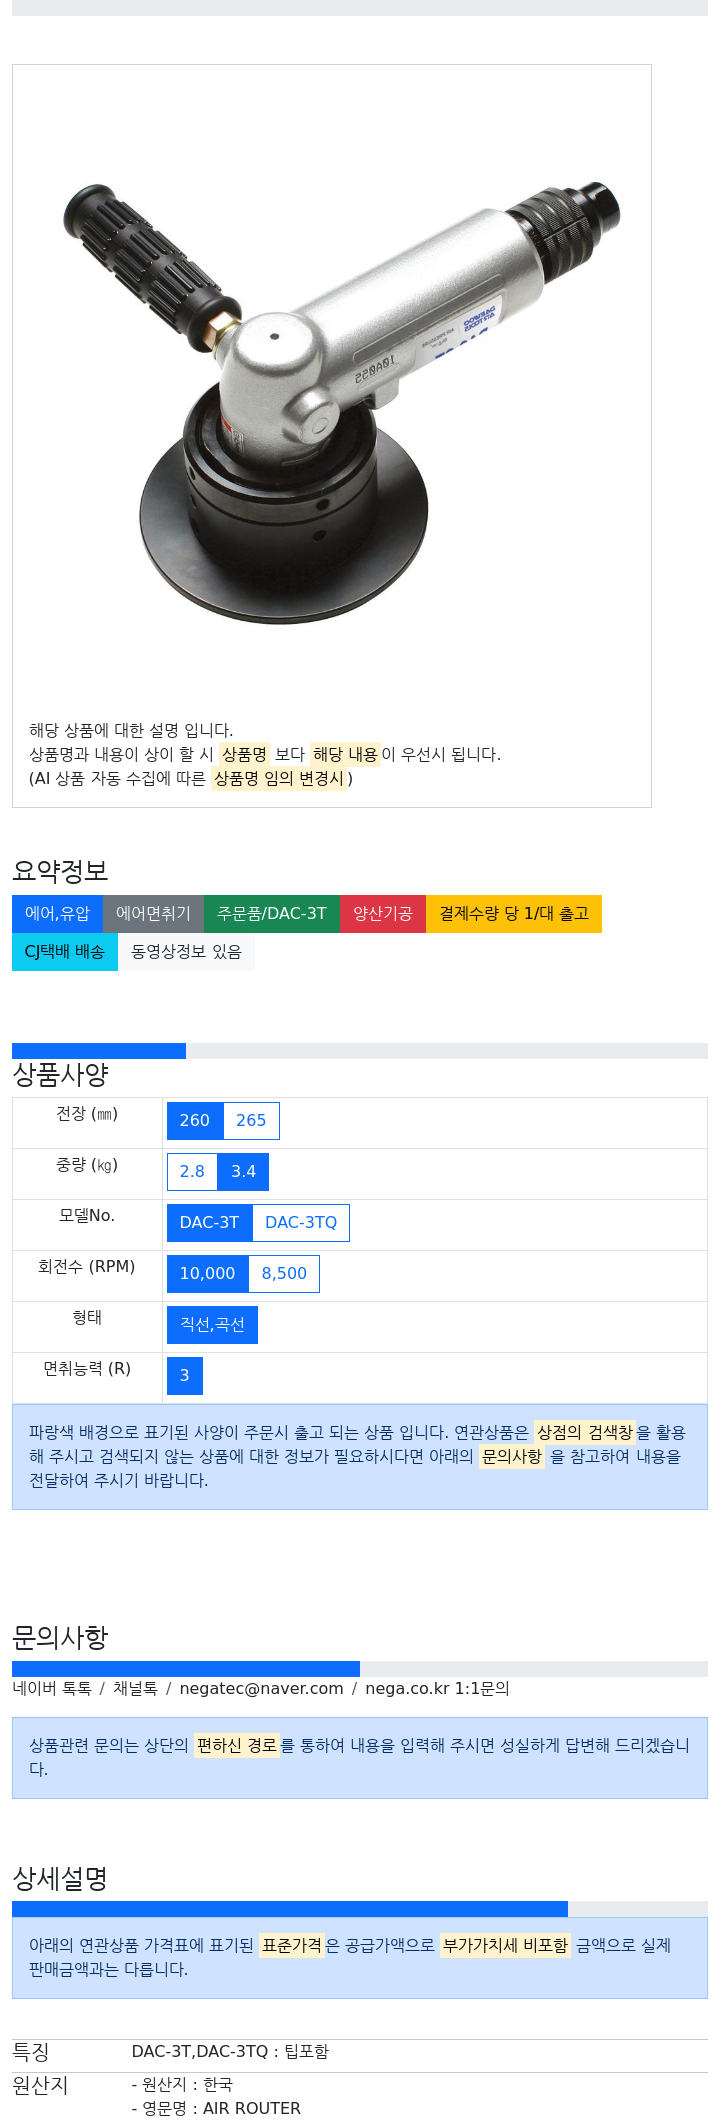Screen dimensions: 720x2121
Task: Click the chamfer capacity value 3
Action: click(185, 1376)
